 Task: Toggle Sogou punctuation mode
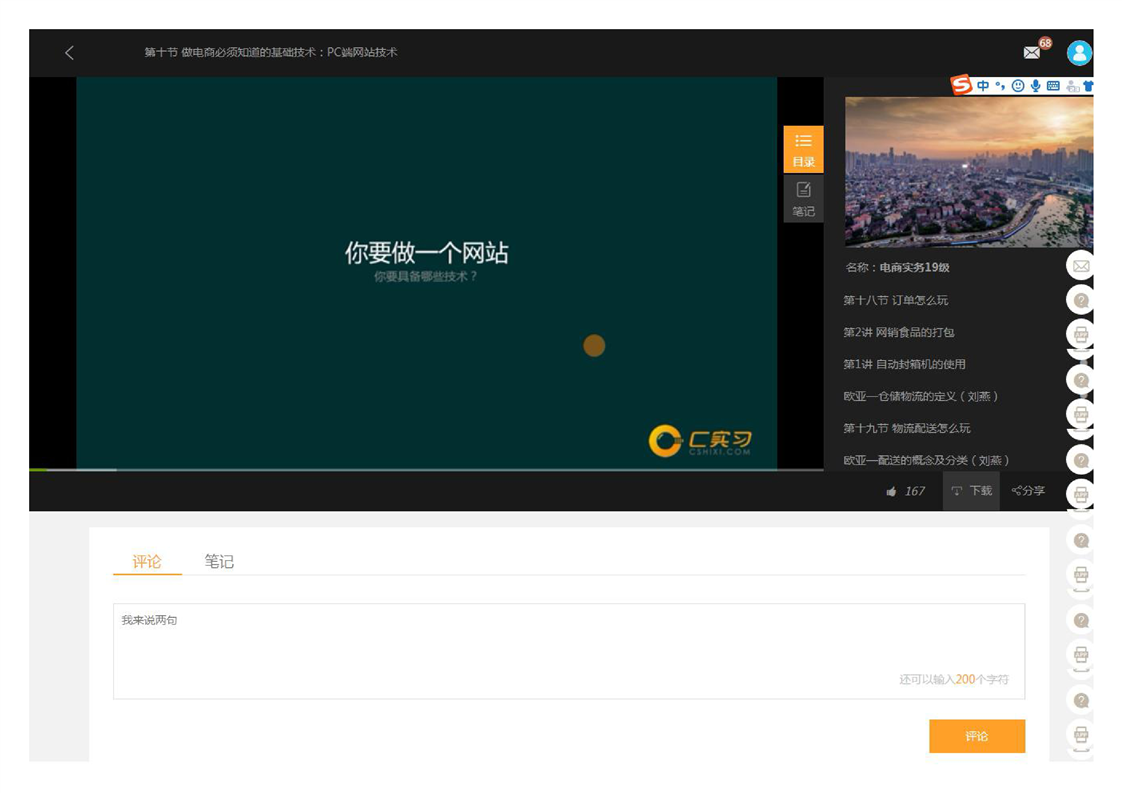click(1000, 86)
